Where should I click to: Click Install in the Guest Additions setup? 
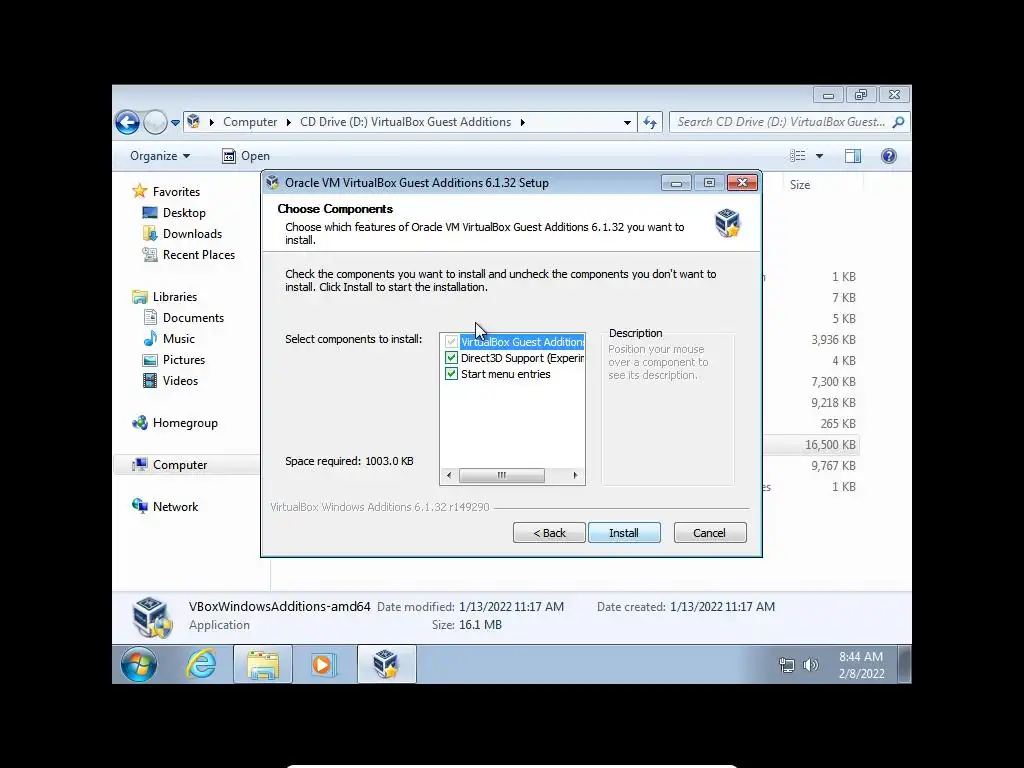tap(624, 533)
